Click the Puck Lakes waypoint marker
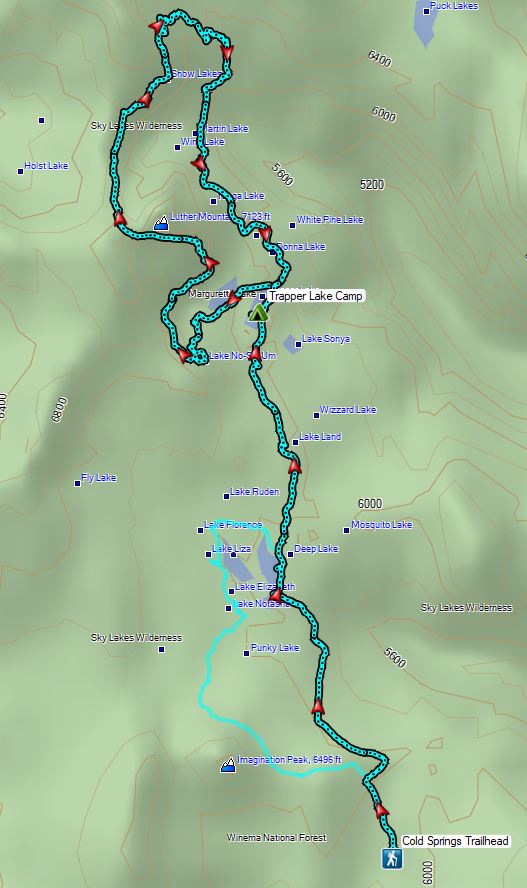The height and width of the screenshot is (888, 527). [x=426, y=11]
